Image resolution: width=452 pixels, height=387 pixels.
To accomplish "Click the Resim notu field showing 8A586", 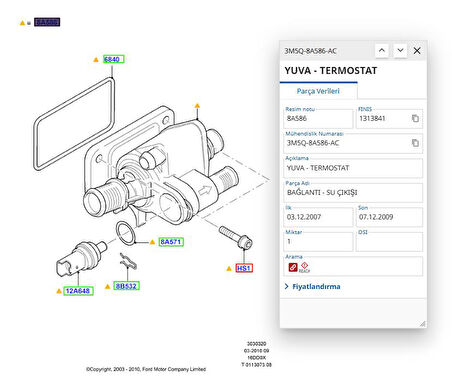I will point(318,119).
